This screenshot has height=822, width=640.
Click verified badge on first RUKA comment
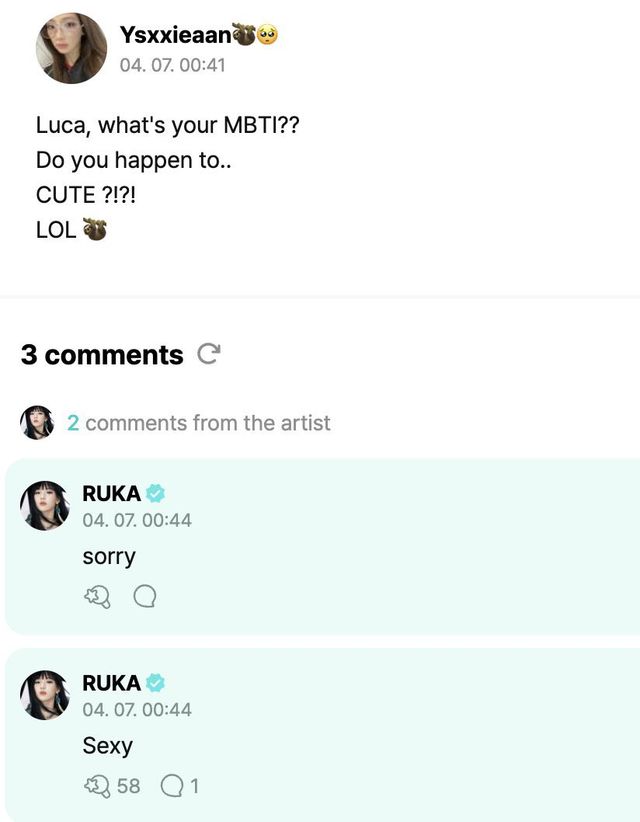click(x=156, y=494)
